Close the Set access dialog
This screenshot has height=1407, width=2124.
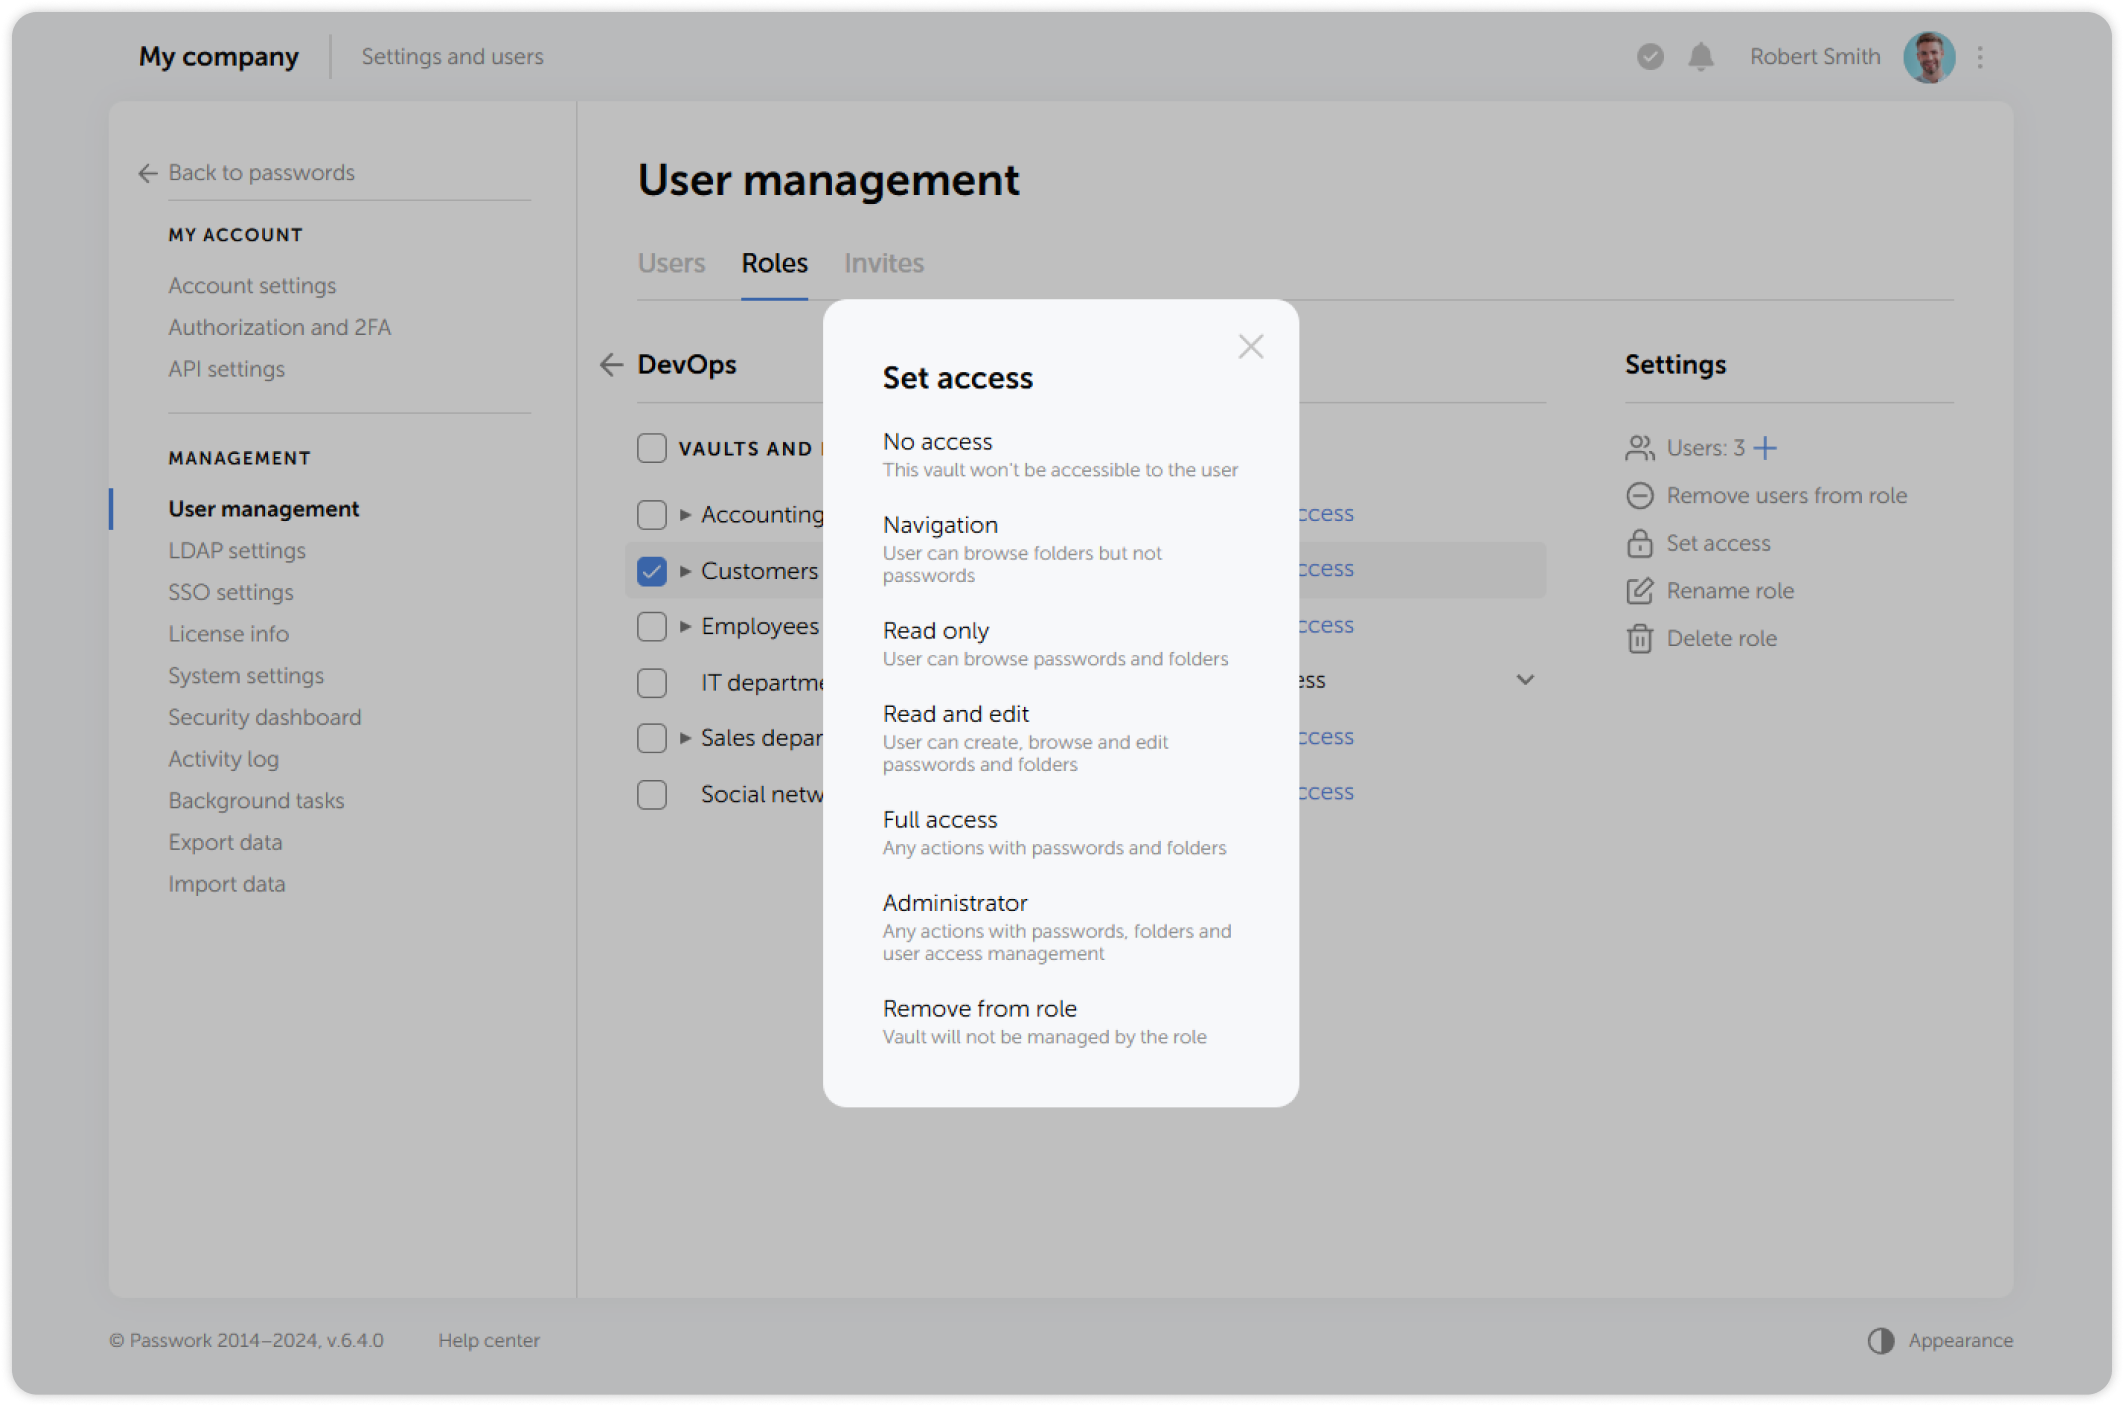(x=1250, y=347)
